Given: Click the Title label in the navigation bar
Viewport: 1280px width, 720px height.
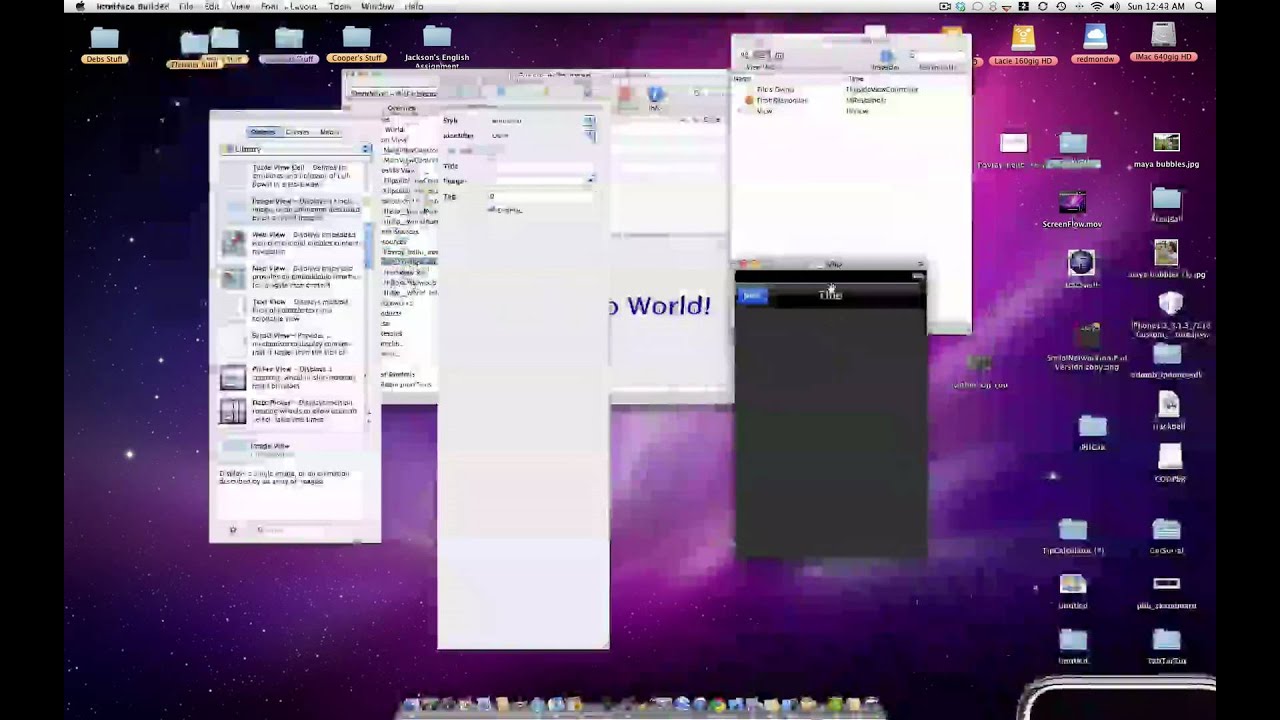Looking at the screenshot, I should [830, 294].
